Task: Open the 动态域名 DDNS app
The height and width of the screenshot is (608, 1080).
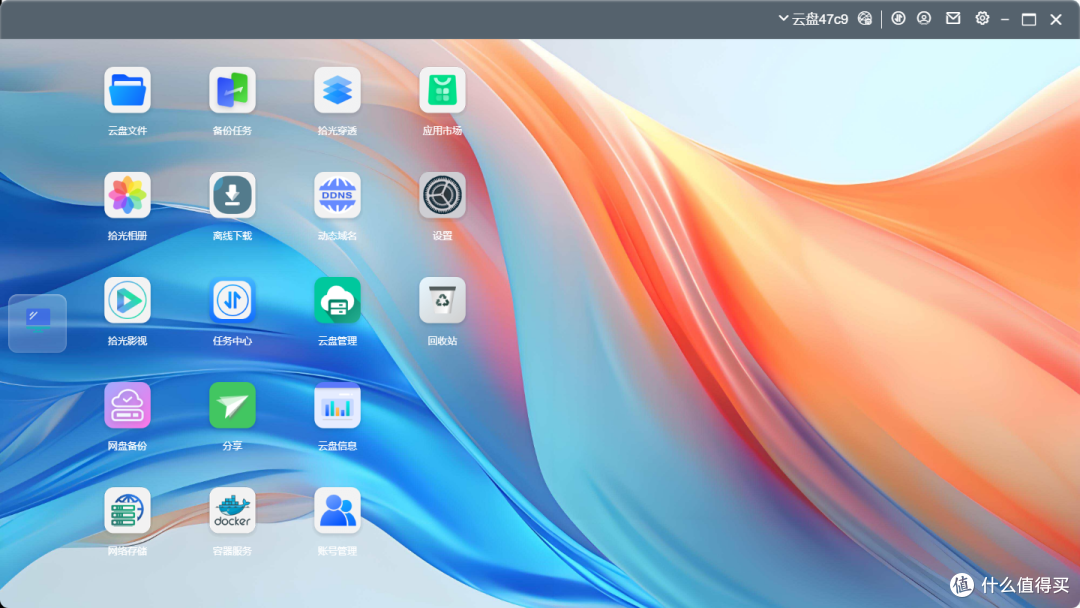Action: coord(337,196)
